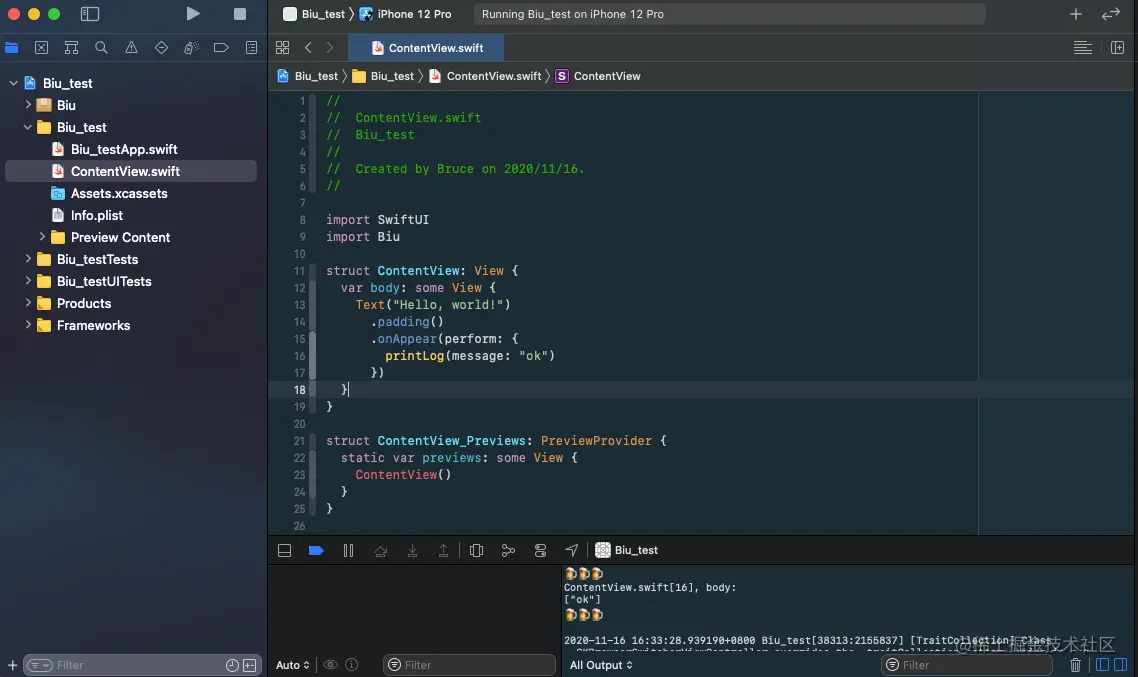Toggle the navigator sidebar button
The height and width of the screenshot is (677, 1138).
point(90,14)
